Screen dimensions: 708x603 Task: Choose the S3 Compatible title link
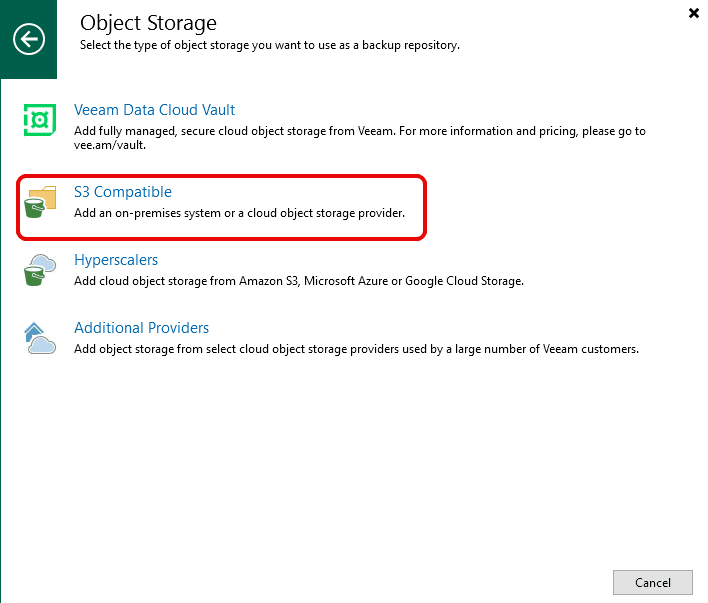123,192
